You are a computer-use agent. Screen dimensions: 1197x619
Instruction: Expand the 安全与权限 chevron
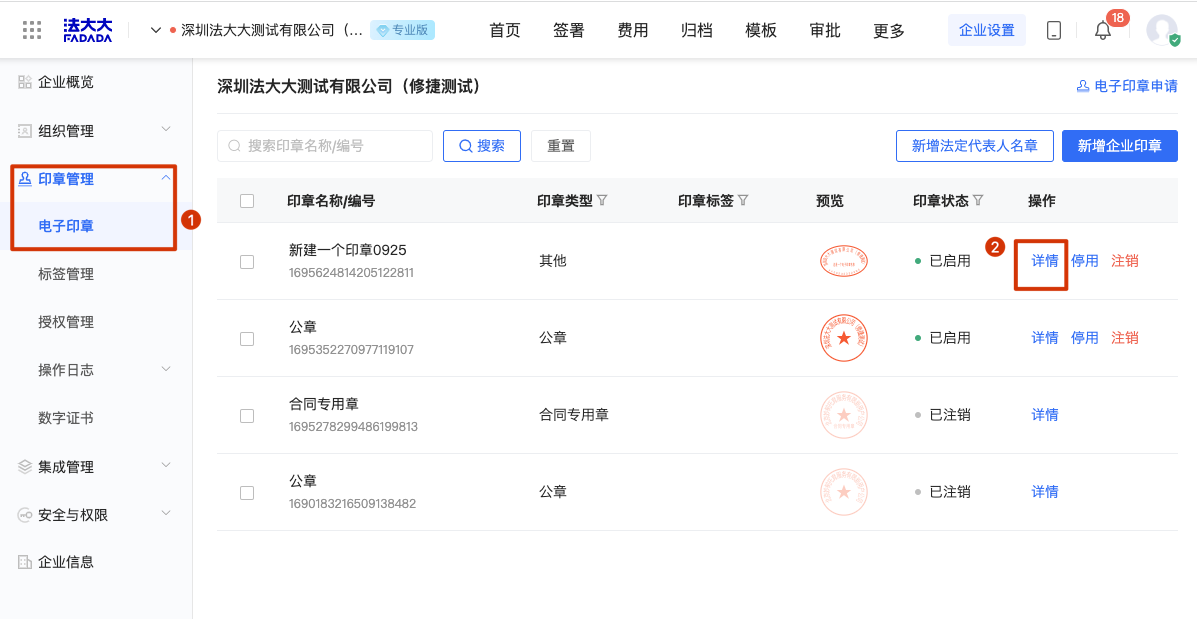click(166, 514)
